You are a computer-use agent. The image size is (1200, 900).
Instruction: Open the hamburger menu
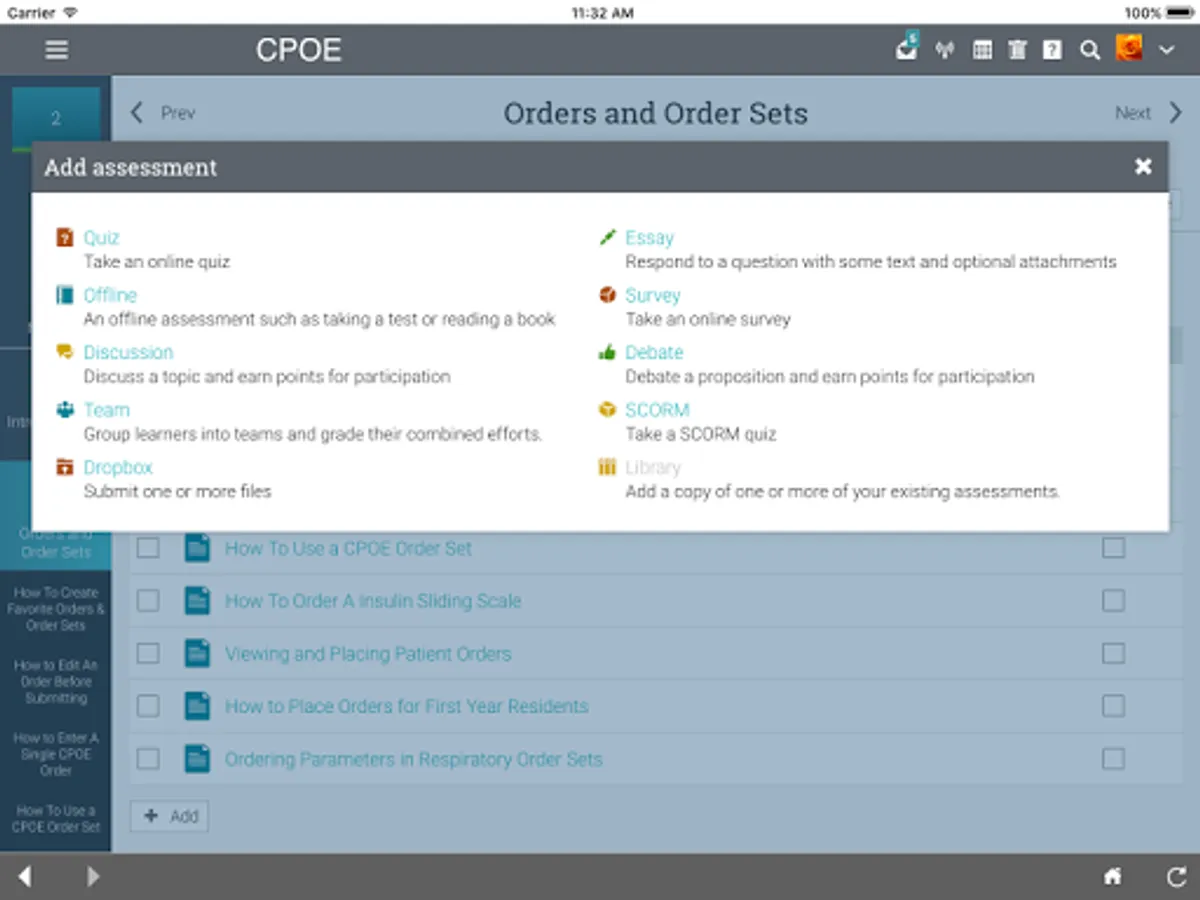tap(57, 50)
